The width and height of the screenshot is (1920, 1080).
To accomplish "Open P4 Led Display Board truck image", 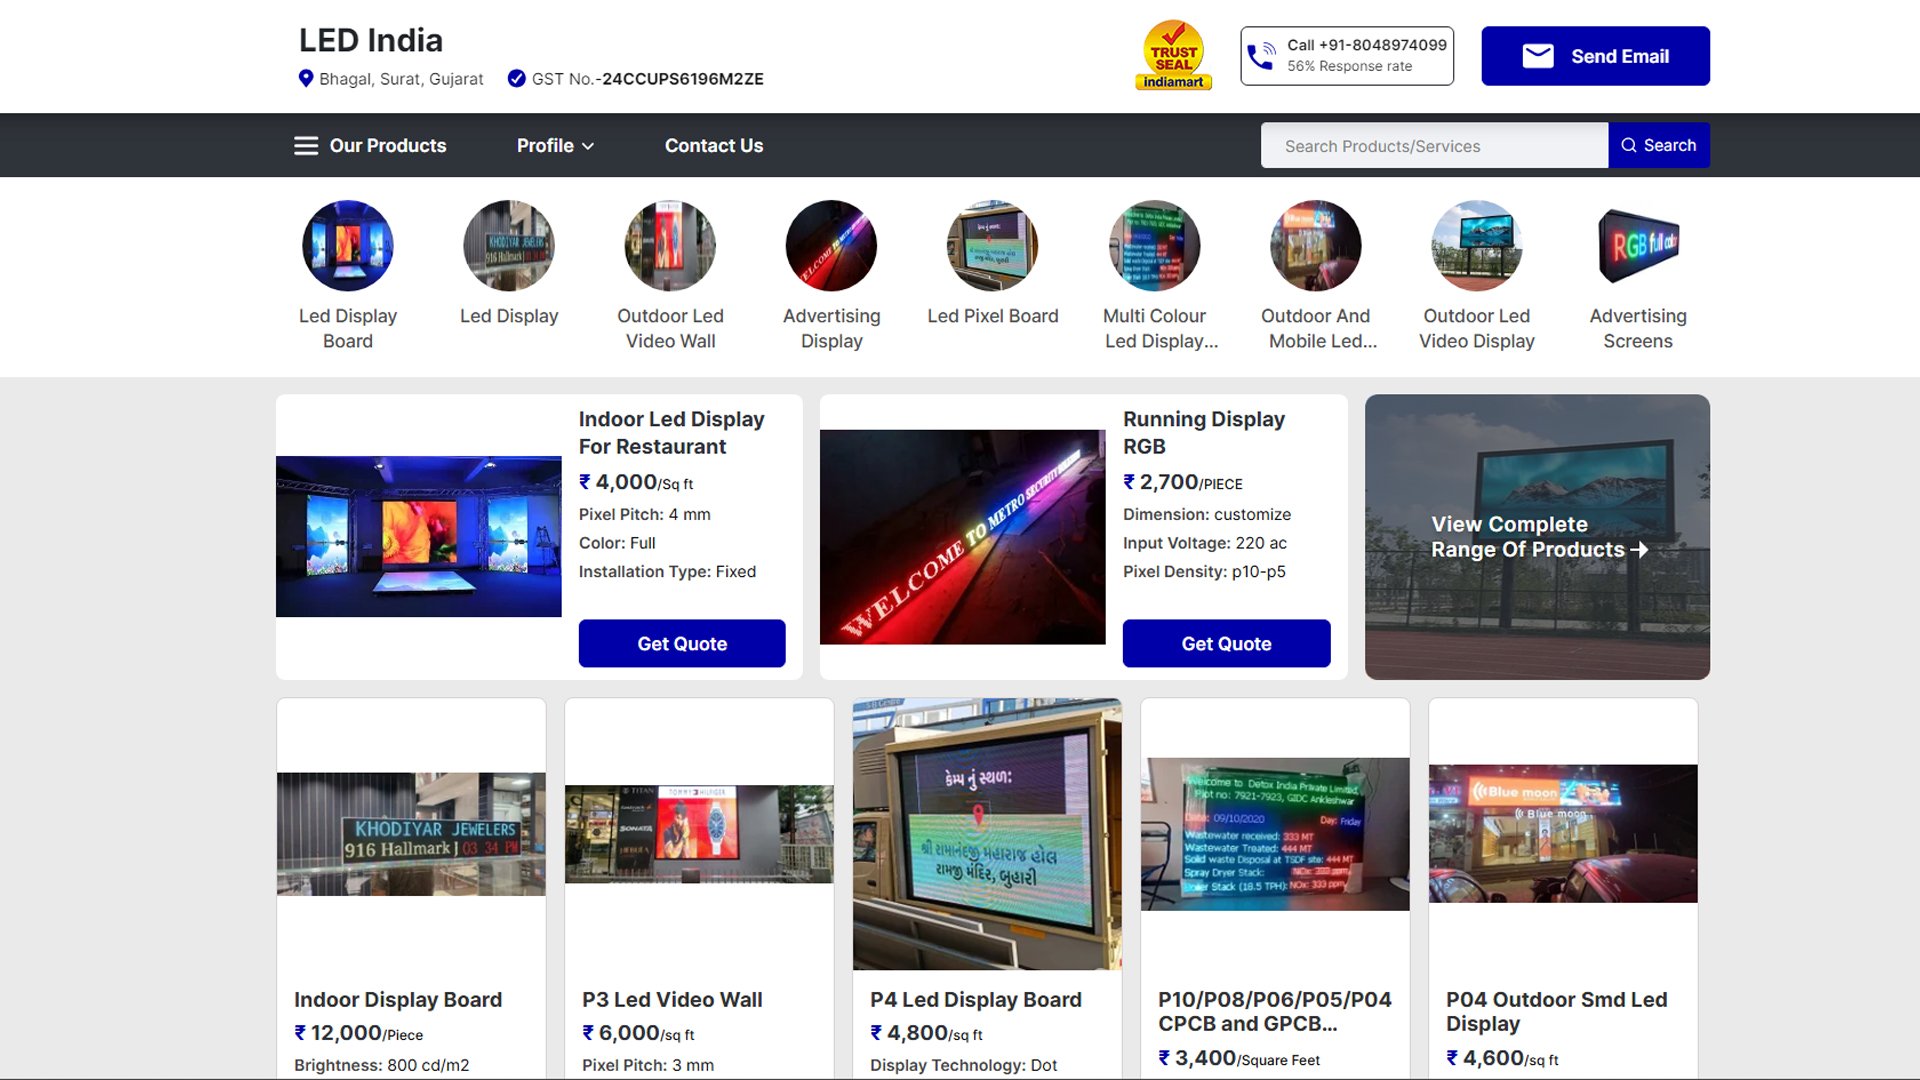I will (987, 834).
